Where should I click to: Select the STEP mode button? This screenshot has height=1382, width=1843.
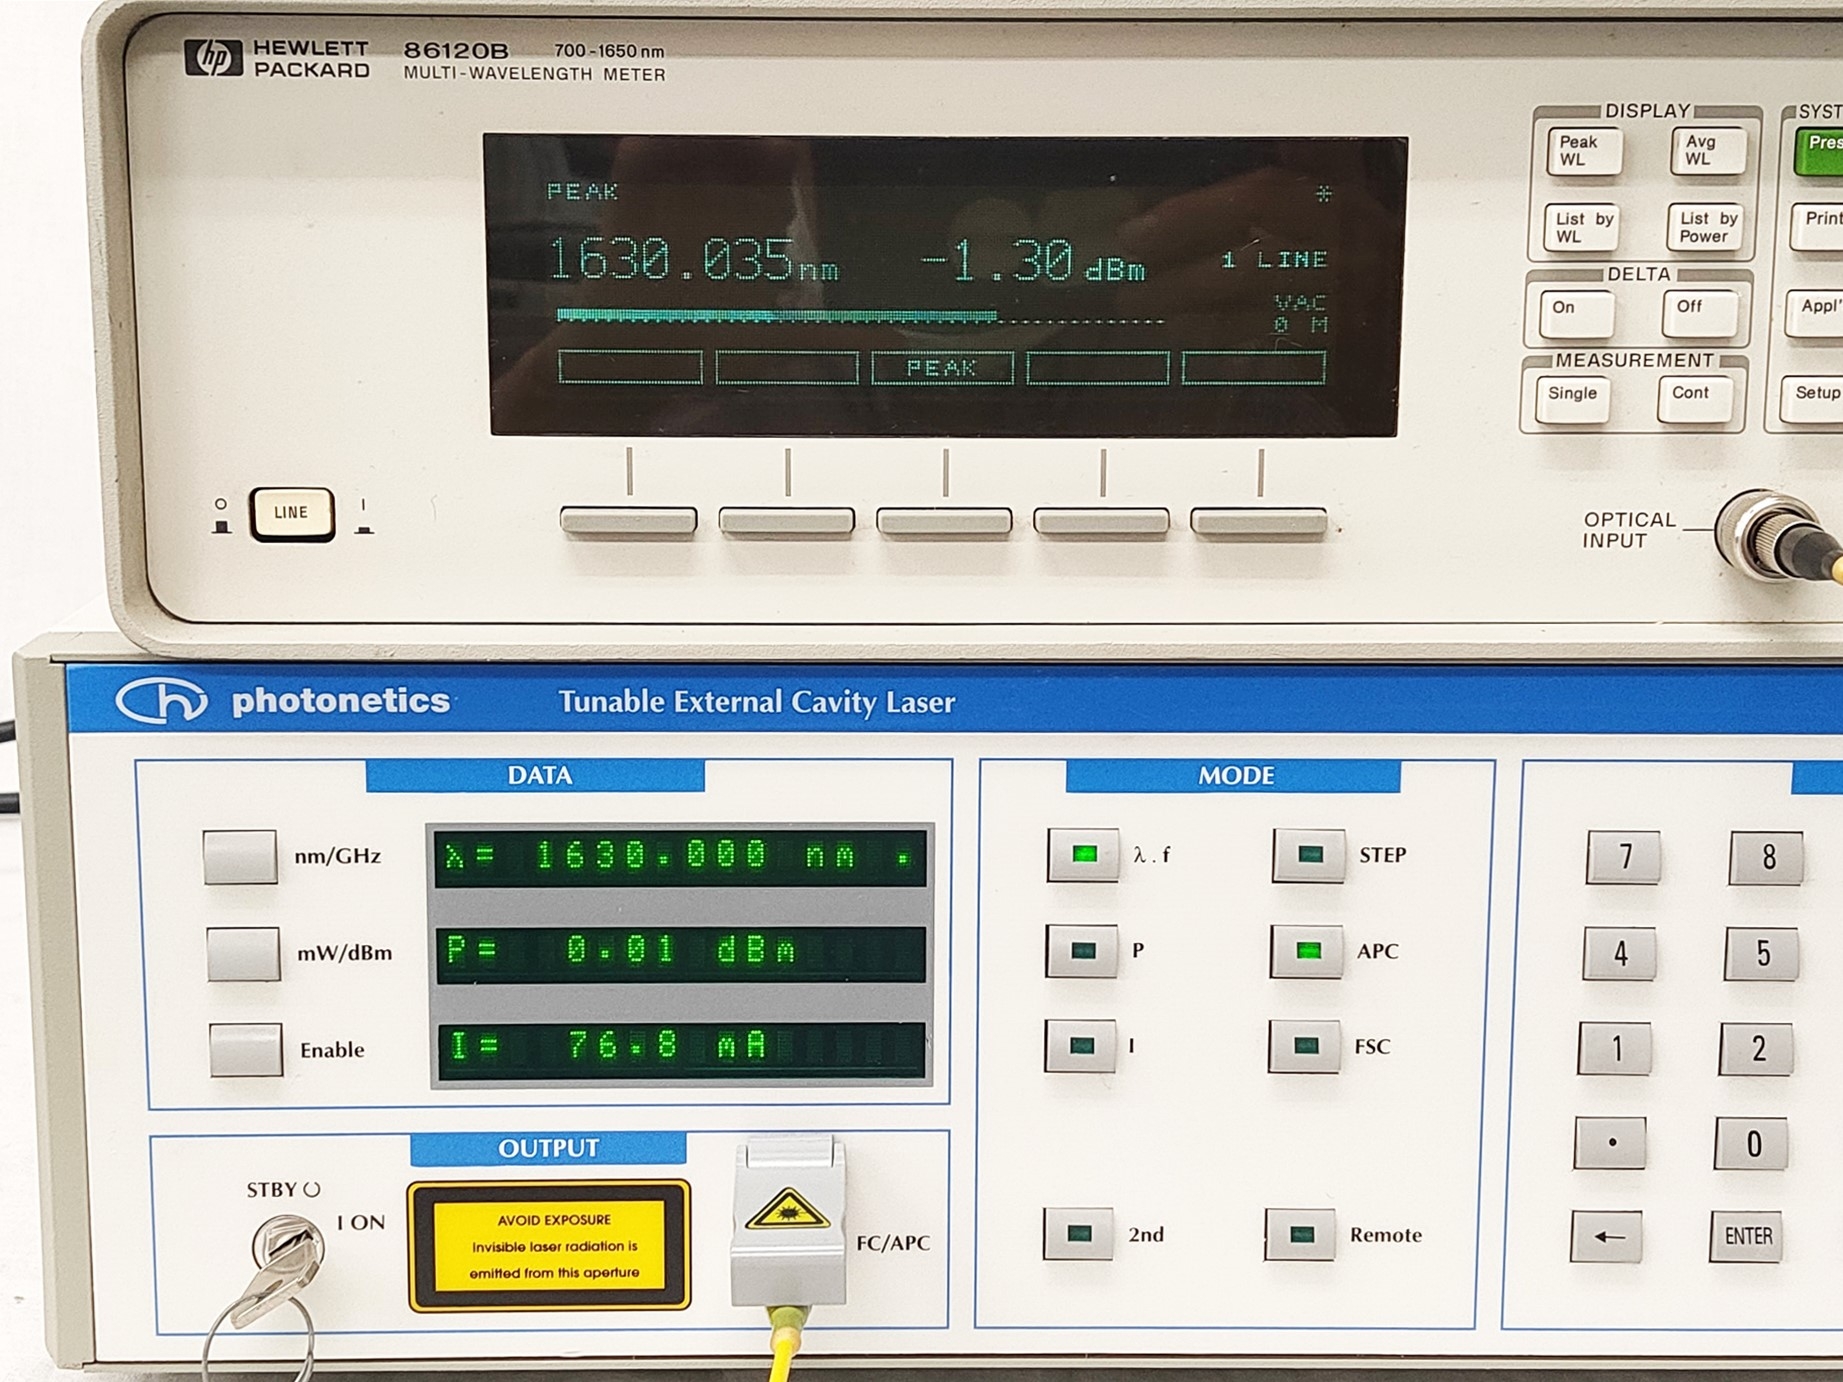tap(1309, 855)
